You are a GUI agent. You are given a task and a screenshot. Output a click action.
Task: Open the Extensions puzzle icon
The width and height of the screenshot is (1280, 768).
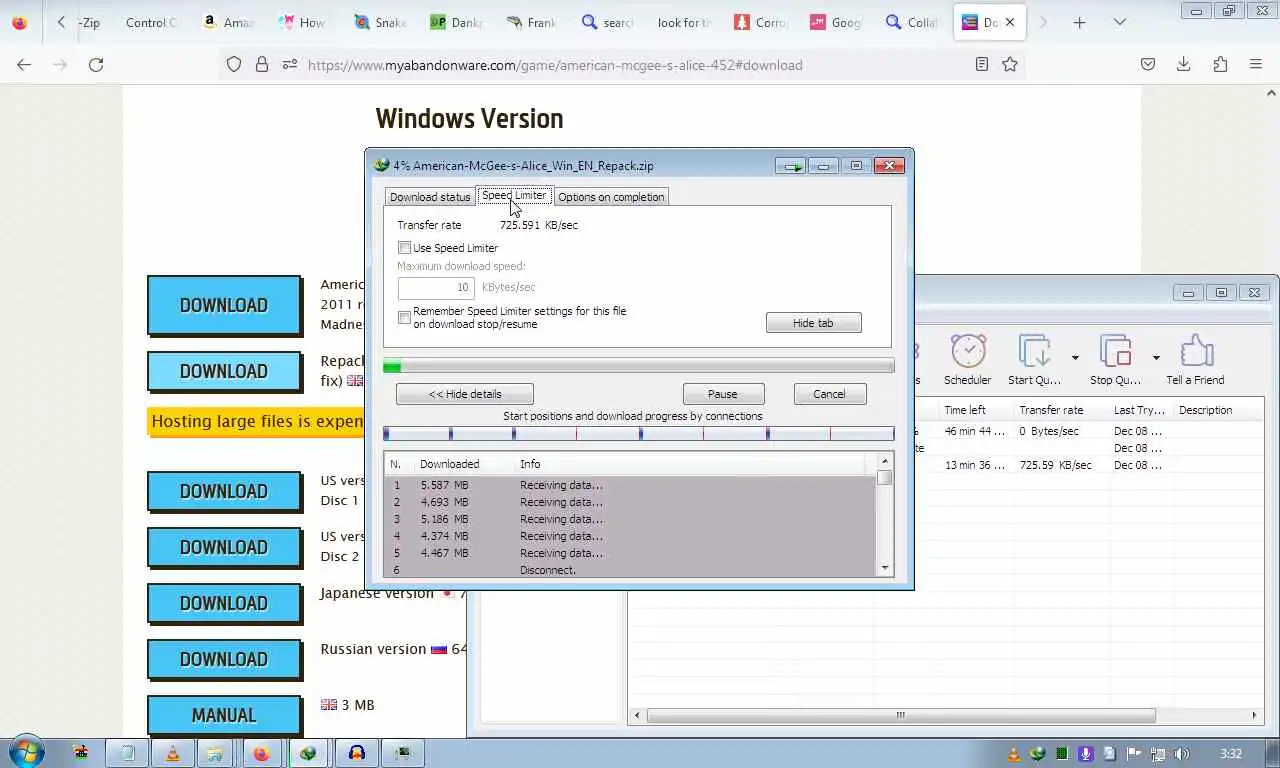[x=1220, y=65]
